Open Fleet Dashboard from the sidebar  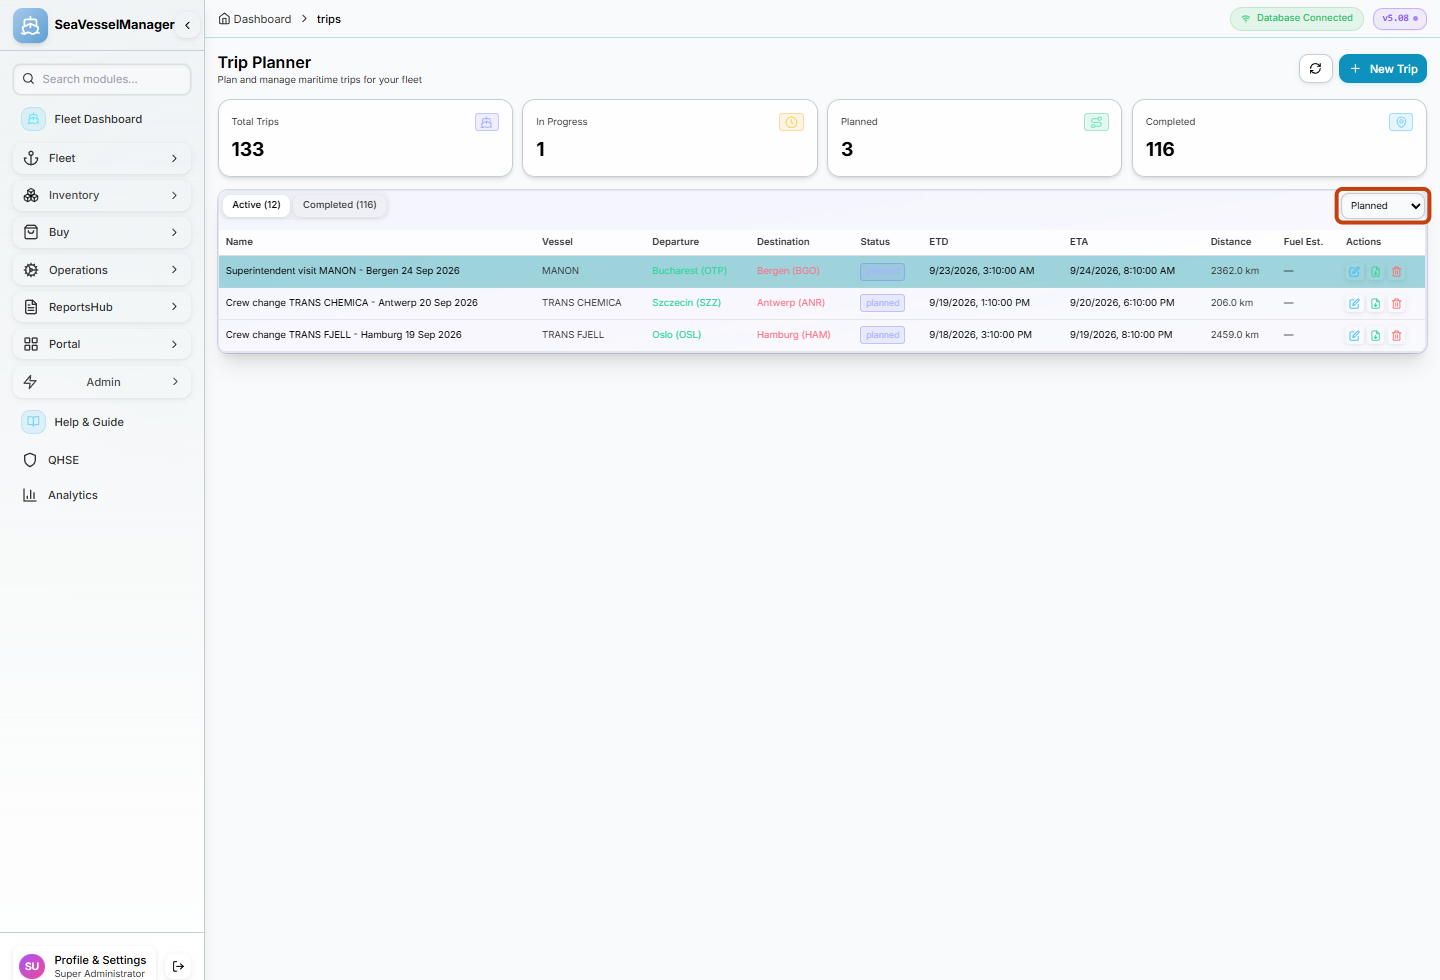click(101, 119)
